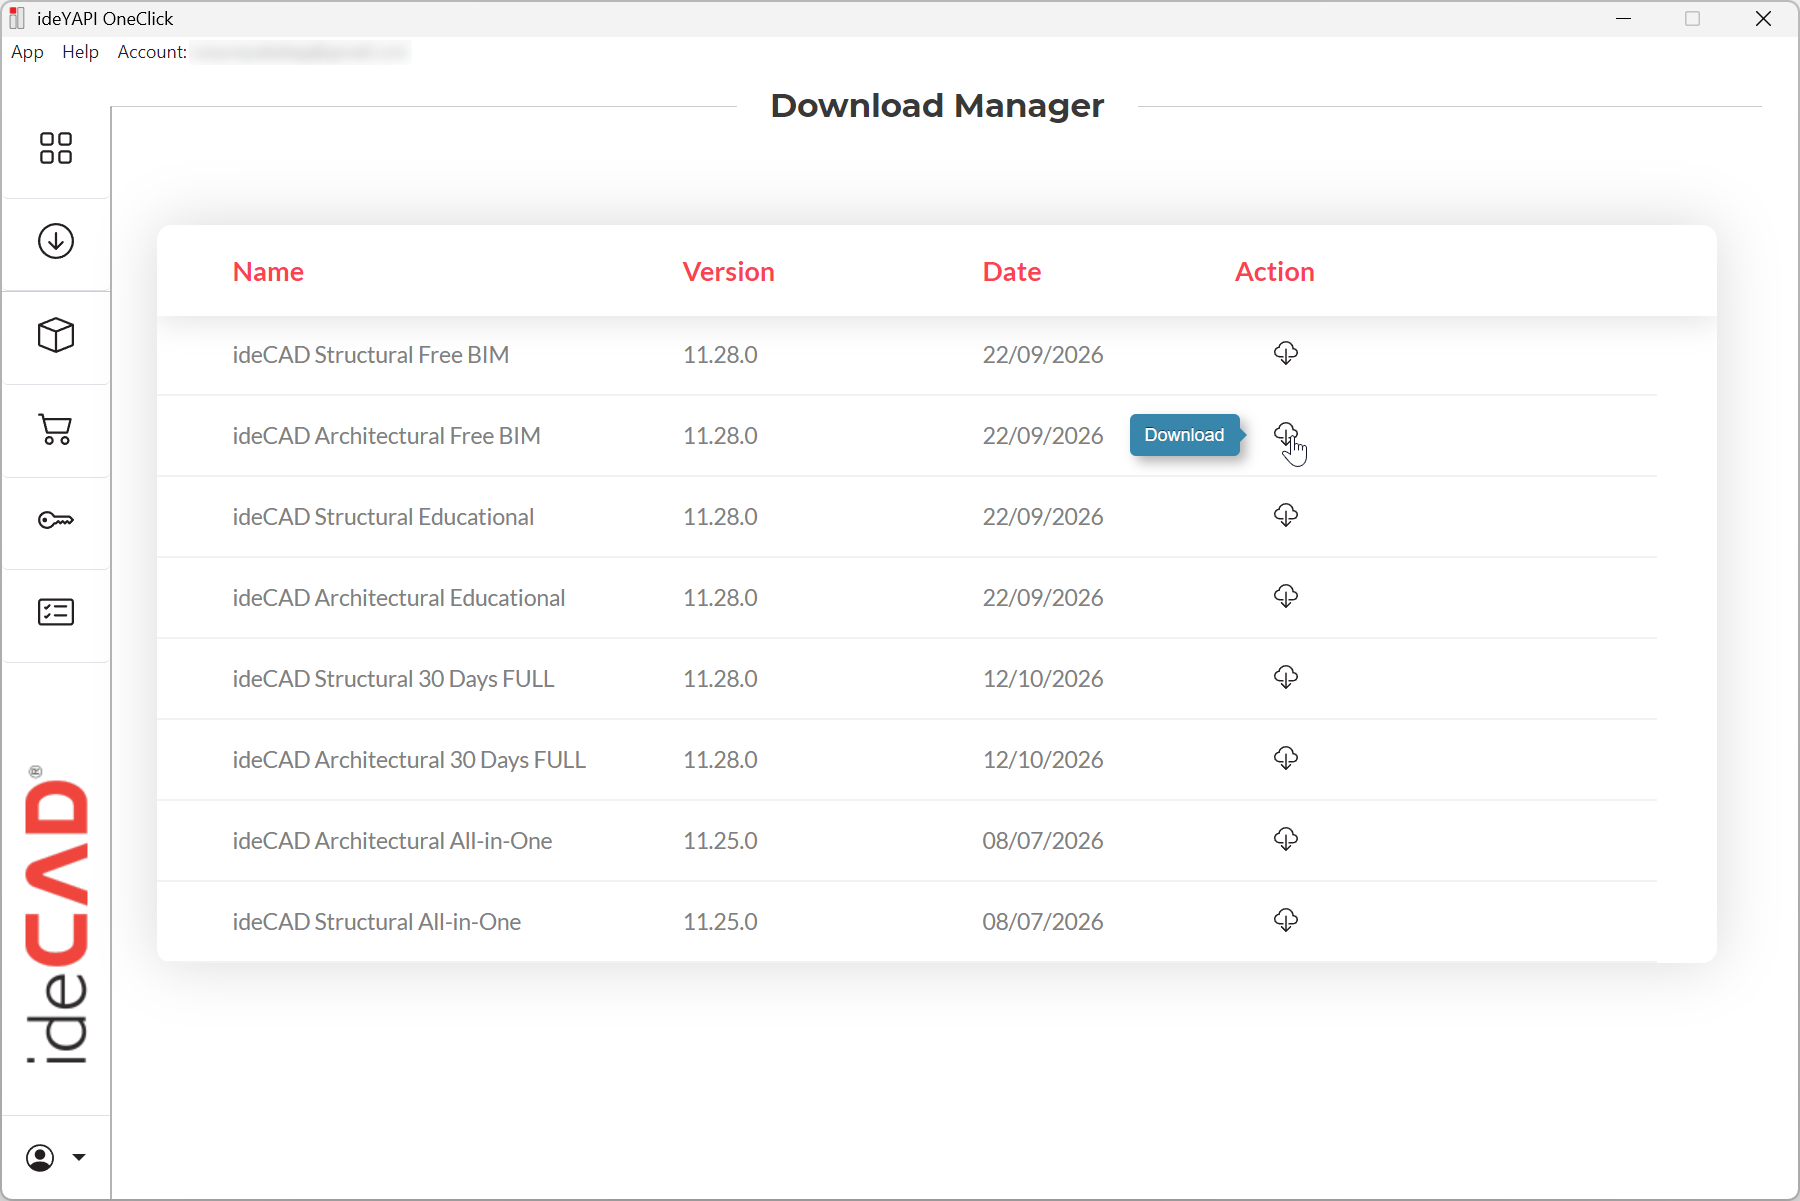Click the Account label in menu bar
The image size is (1800, 1201).
(x=152, y=52)
